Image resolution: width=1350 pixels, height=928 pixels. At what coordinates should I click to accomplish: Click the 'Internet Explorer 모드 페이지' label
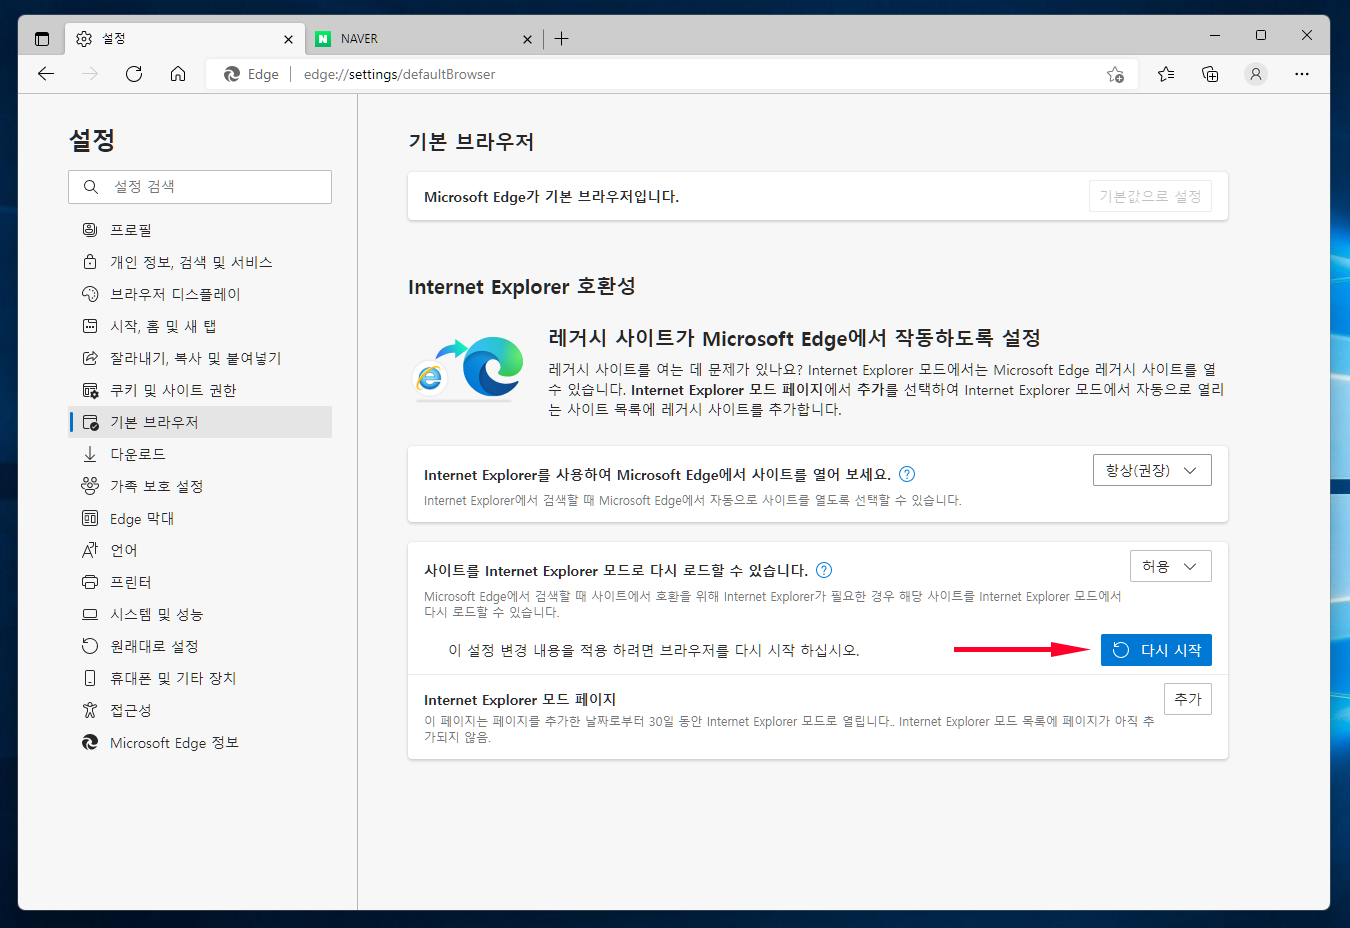pos(520,699)
